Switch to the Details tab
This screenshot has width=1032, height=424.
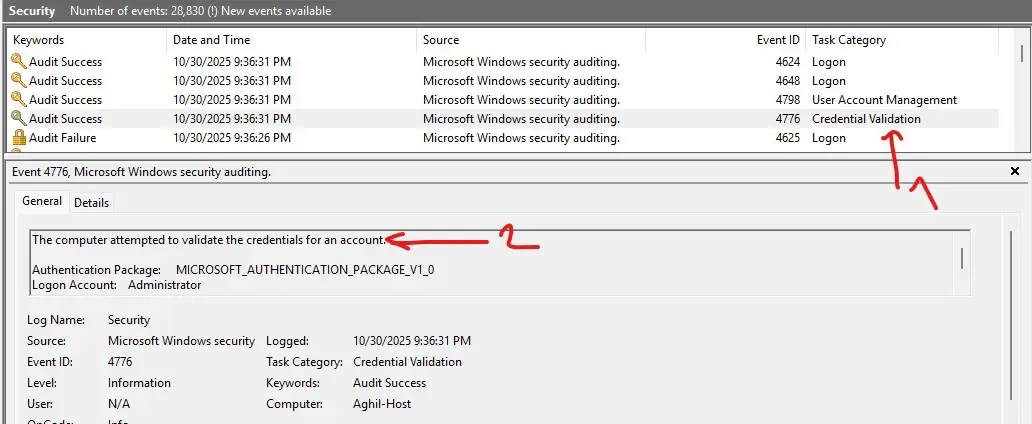(x=91, y=202)
